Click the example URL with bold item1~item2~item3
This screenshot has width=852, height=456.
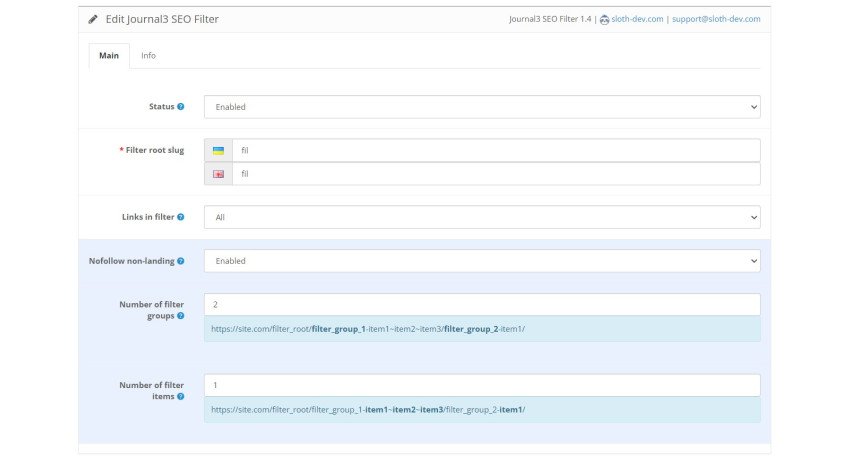tap(368, 410)
